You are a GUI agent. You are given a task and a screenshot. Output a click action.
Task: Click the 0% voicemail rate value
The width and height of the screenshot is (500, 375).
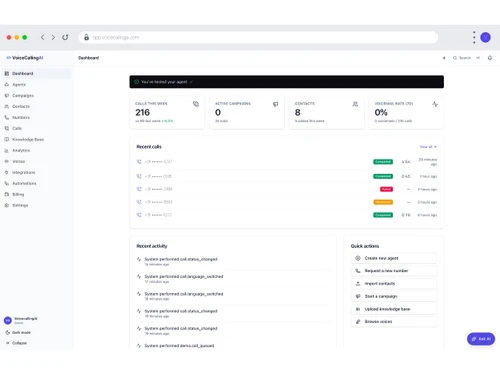[x=381, y=112]
